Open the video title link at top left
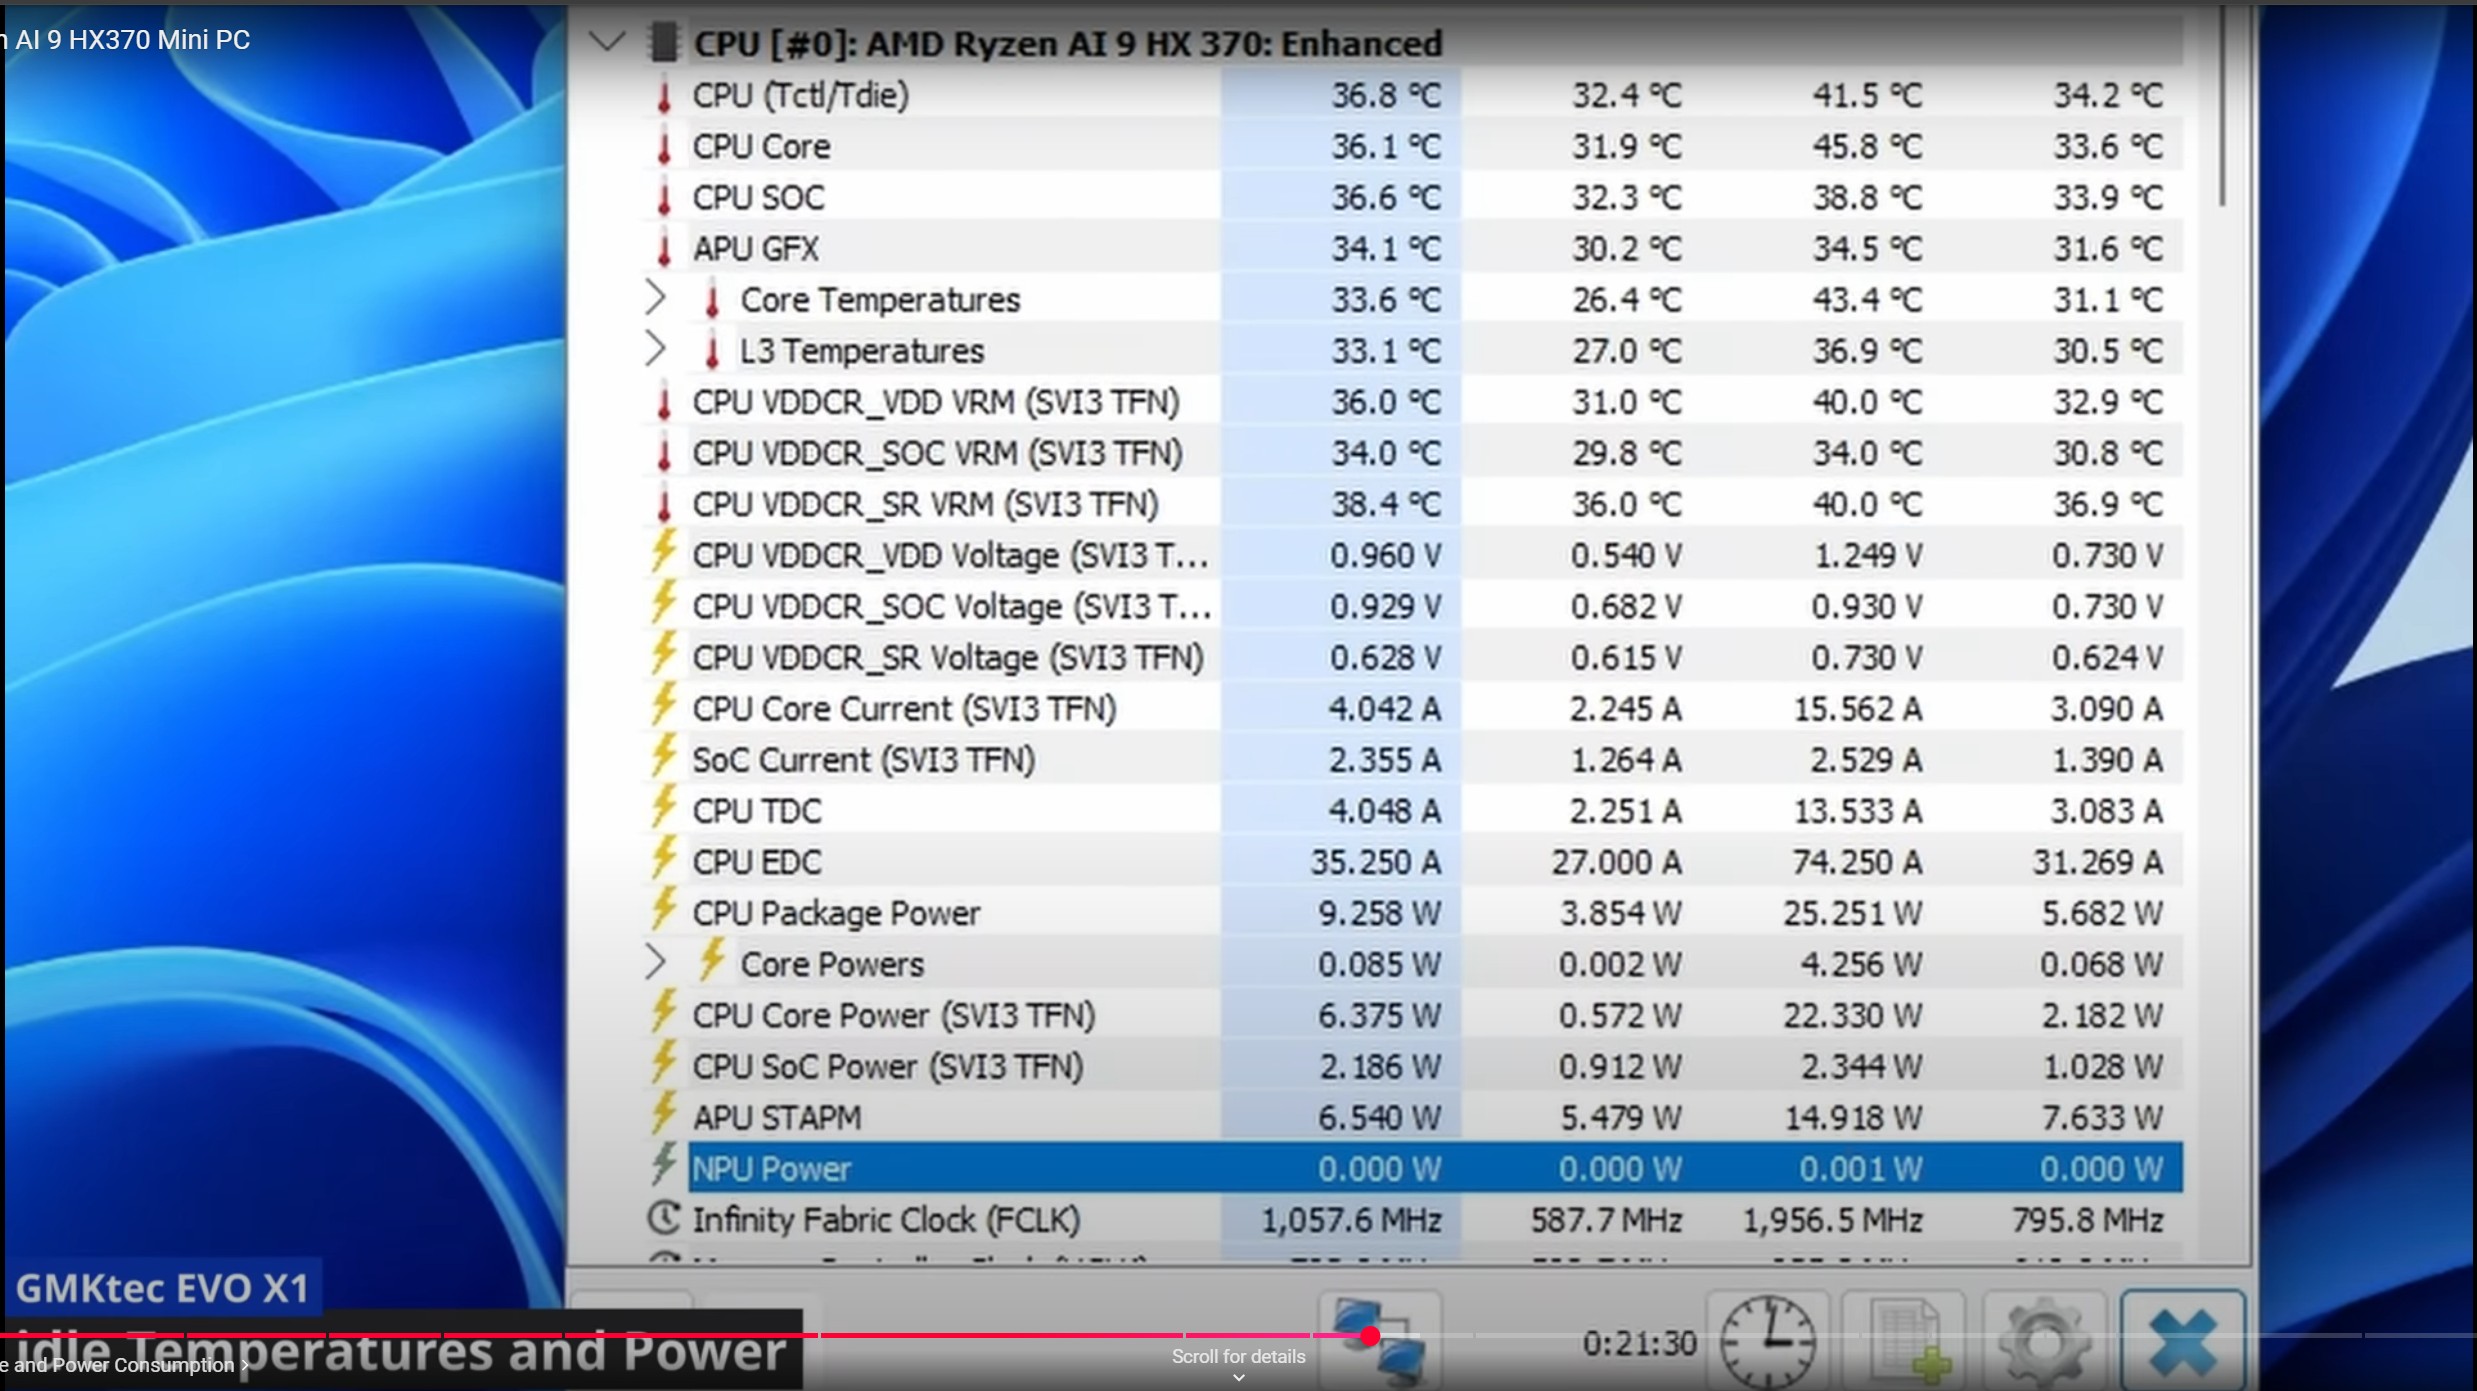 tap(126, 40)
